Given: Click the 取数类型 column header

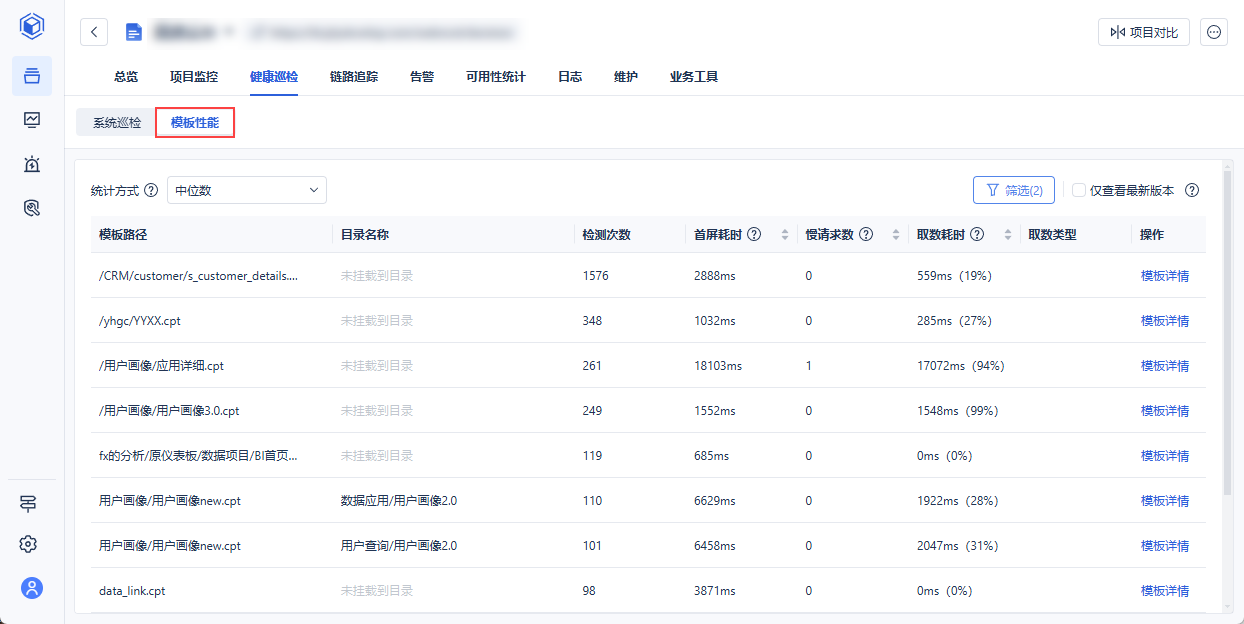Looking at the screenshot, I should [x=1053, y=235].
